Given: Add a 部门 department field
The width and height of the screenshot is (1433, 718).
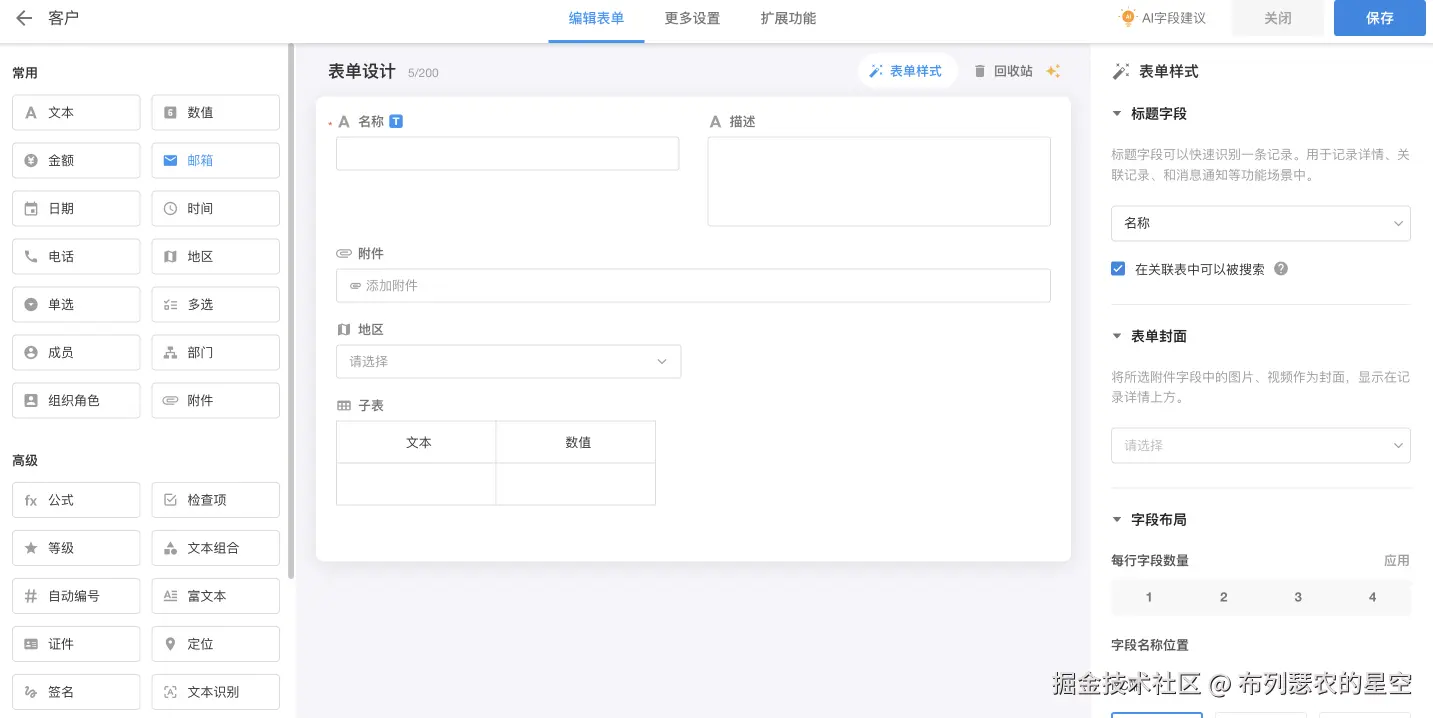Looking at the screenshot, I should point(215,353).
